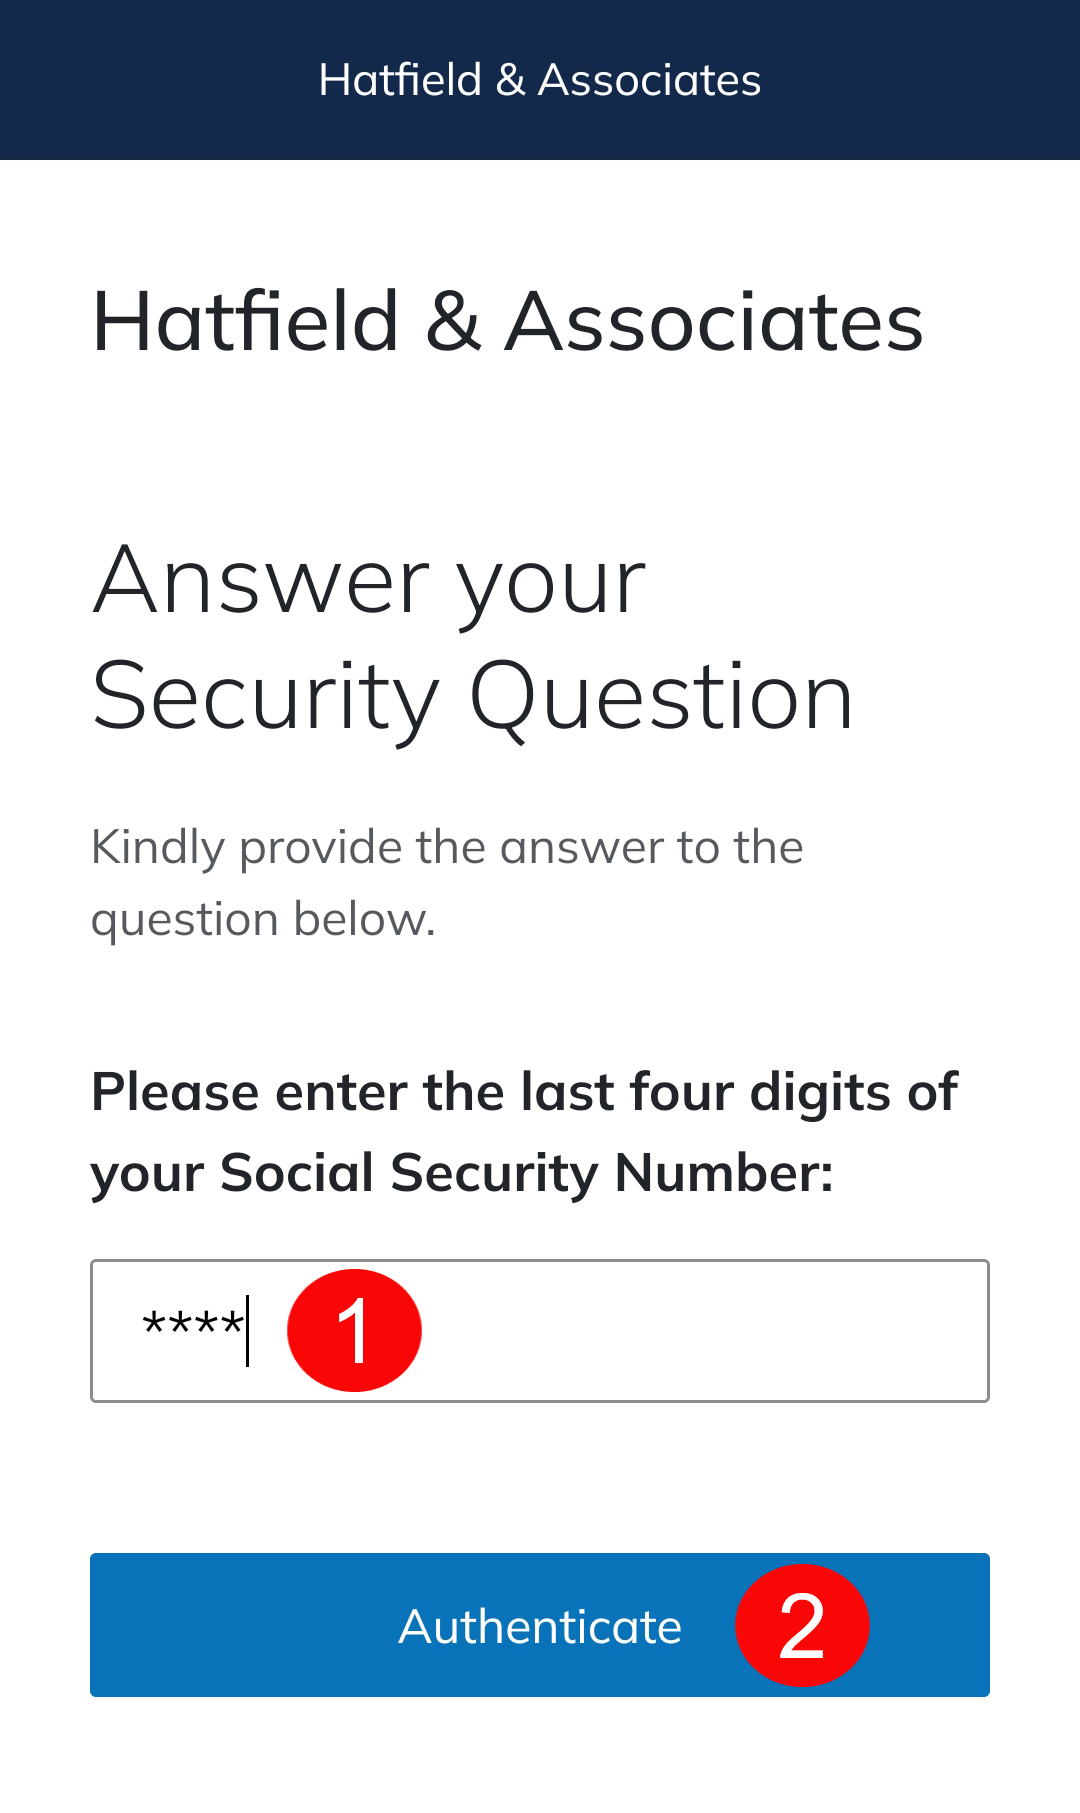This screenshot has width=1080, height=1813.
Task: Click the "Please enter the last four digits" label
Action: [524, 1092]
